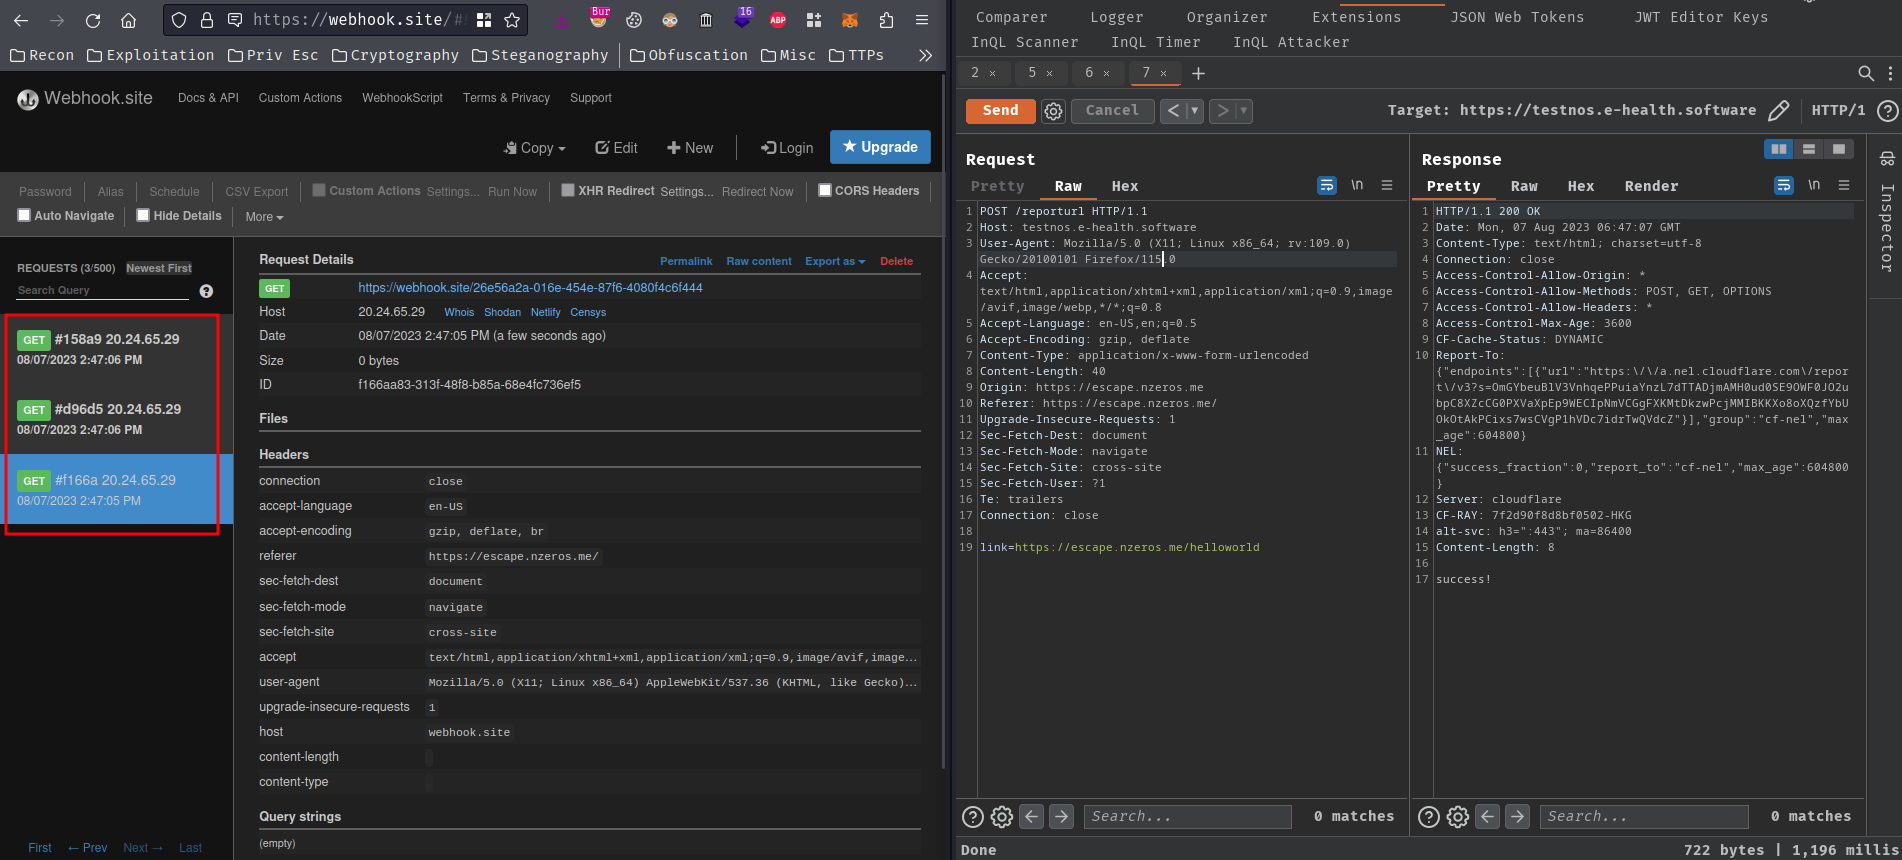The image size is (1902, 860).
Task: Delete the request via Delete link
Action: tap(896, 261)
